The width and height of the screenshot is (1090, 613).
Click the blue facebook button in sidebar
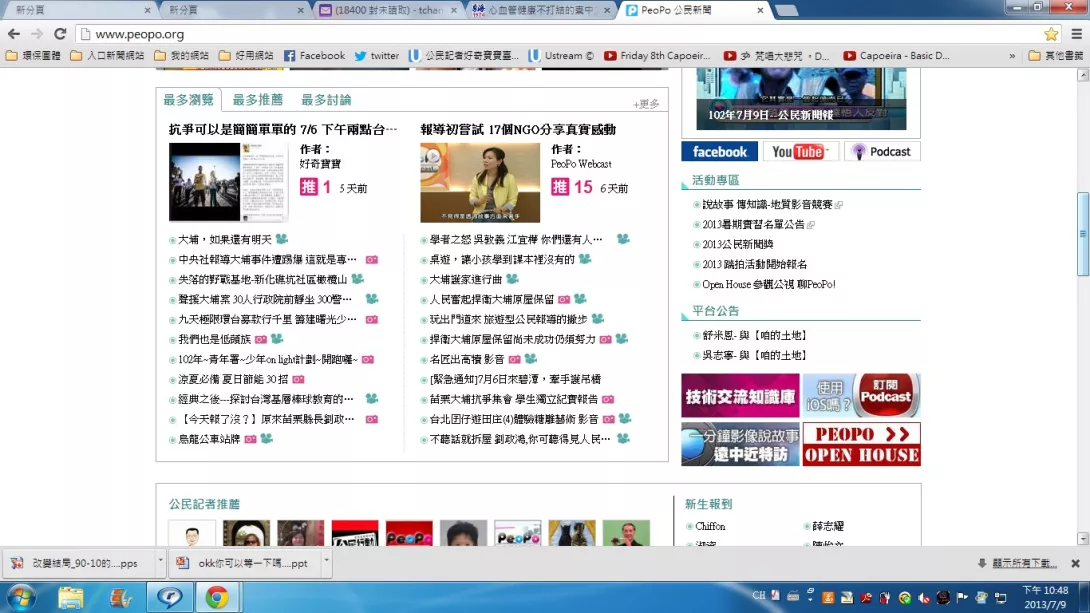point(719,152)
